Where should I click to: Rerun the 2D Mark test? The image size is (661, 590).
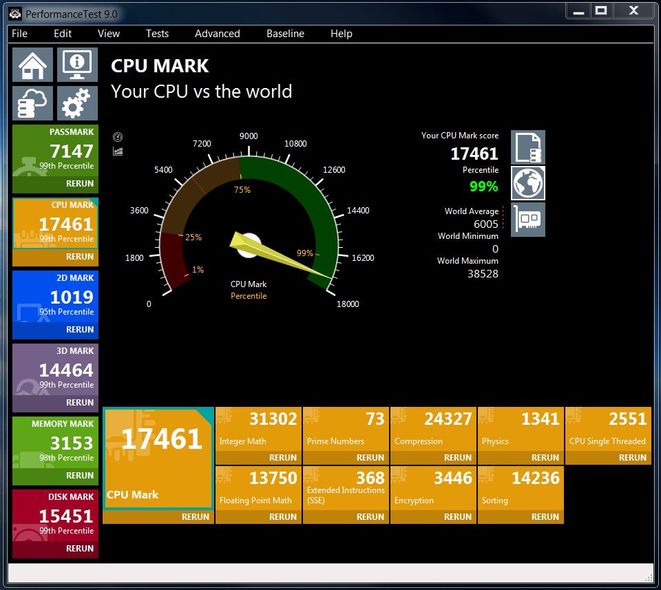tap(80, 330)
